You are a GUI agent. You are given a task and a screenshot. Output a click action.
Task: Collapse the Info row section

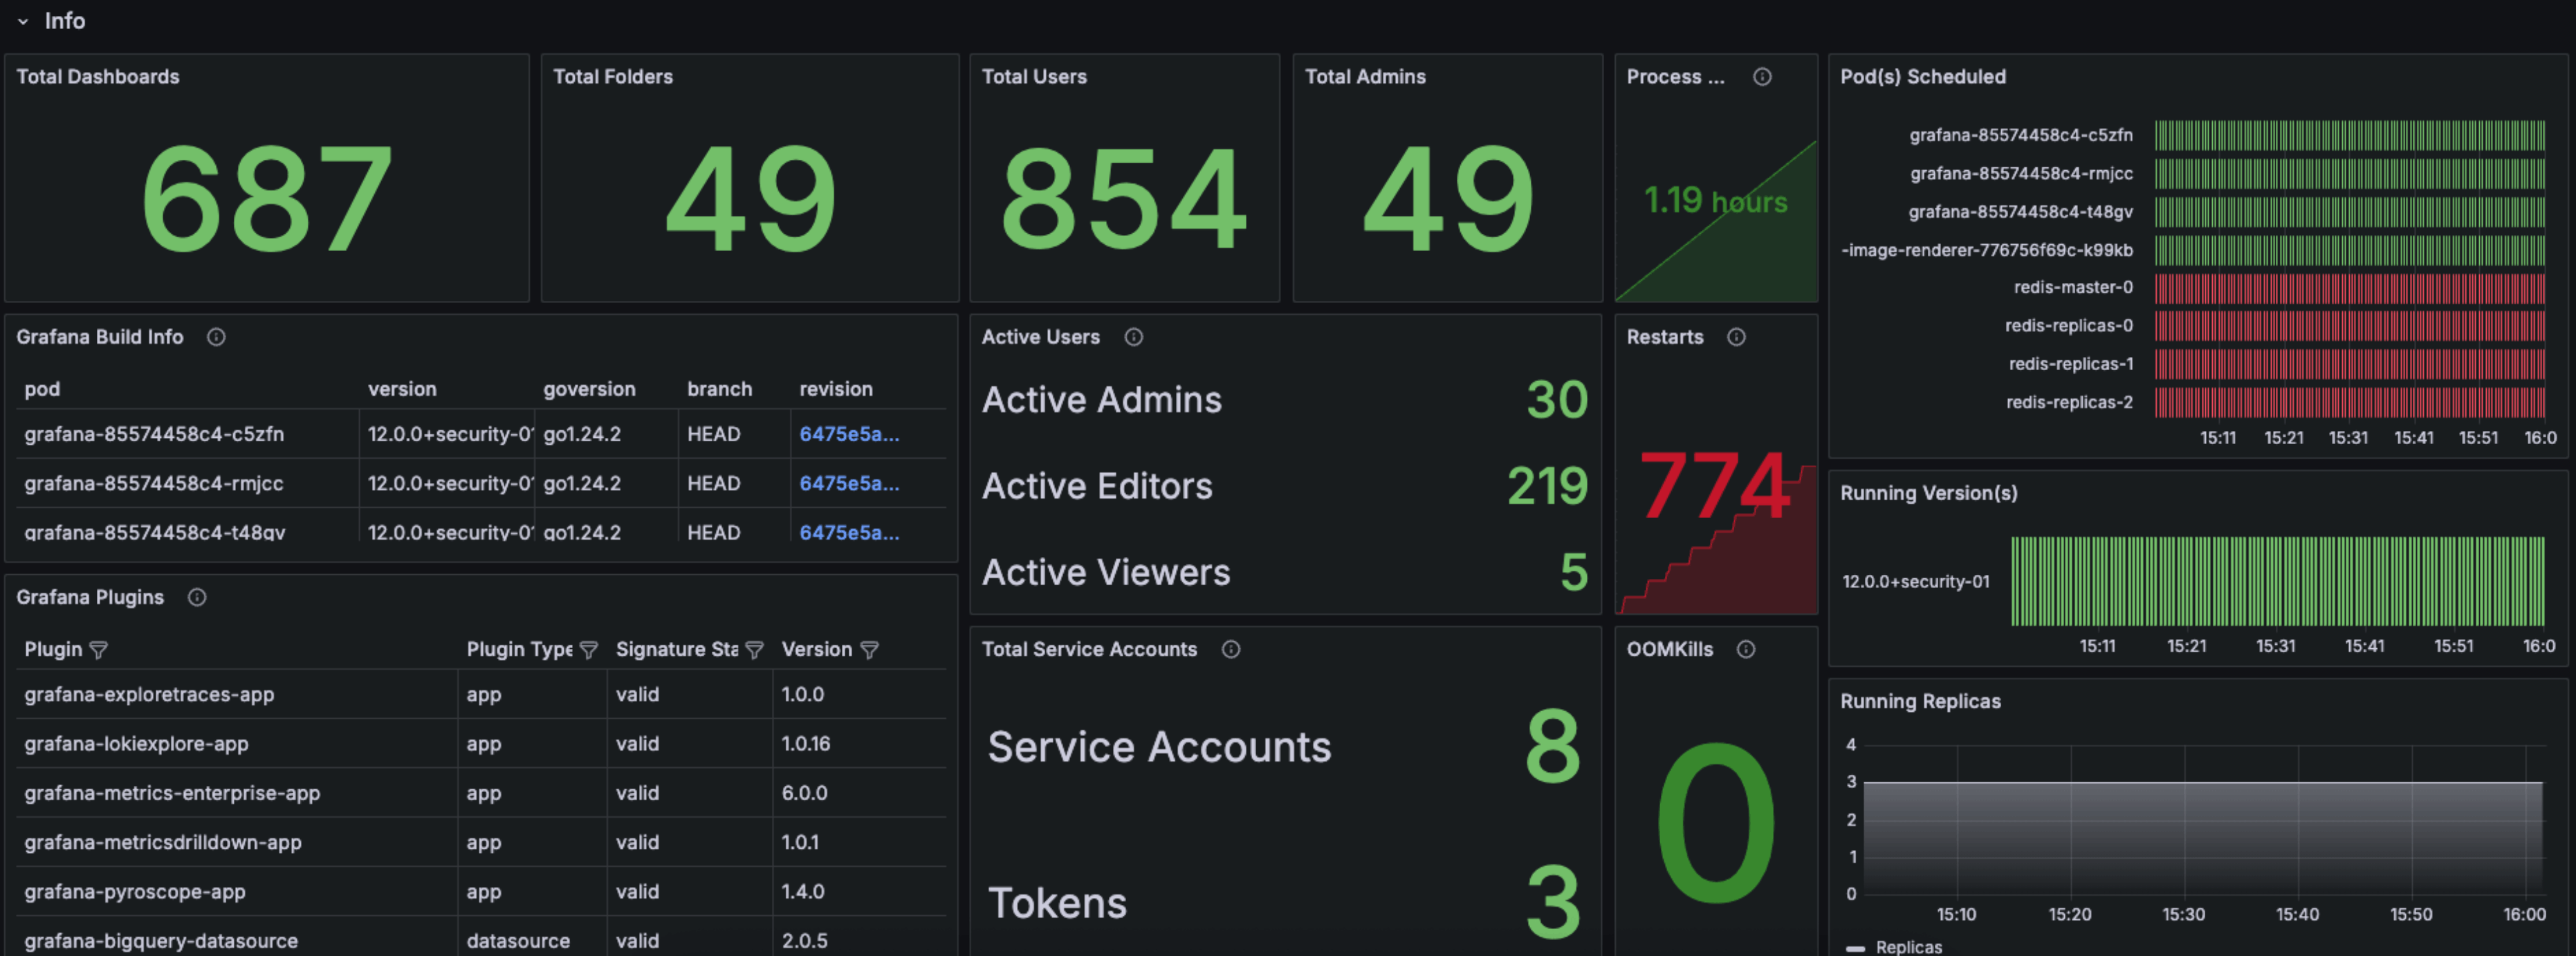23,21
